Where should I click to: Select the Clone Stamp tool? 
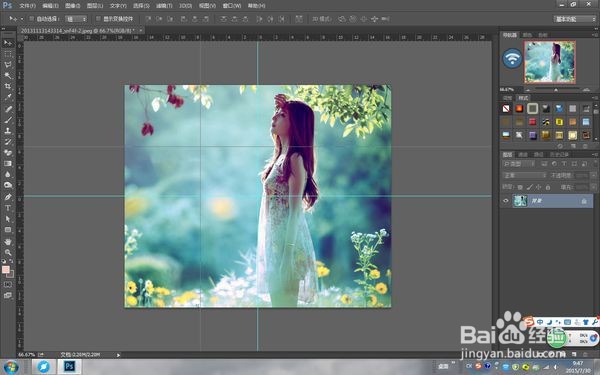click(x=8, y=130)
